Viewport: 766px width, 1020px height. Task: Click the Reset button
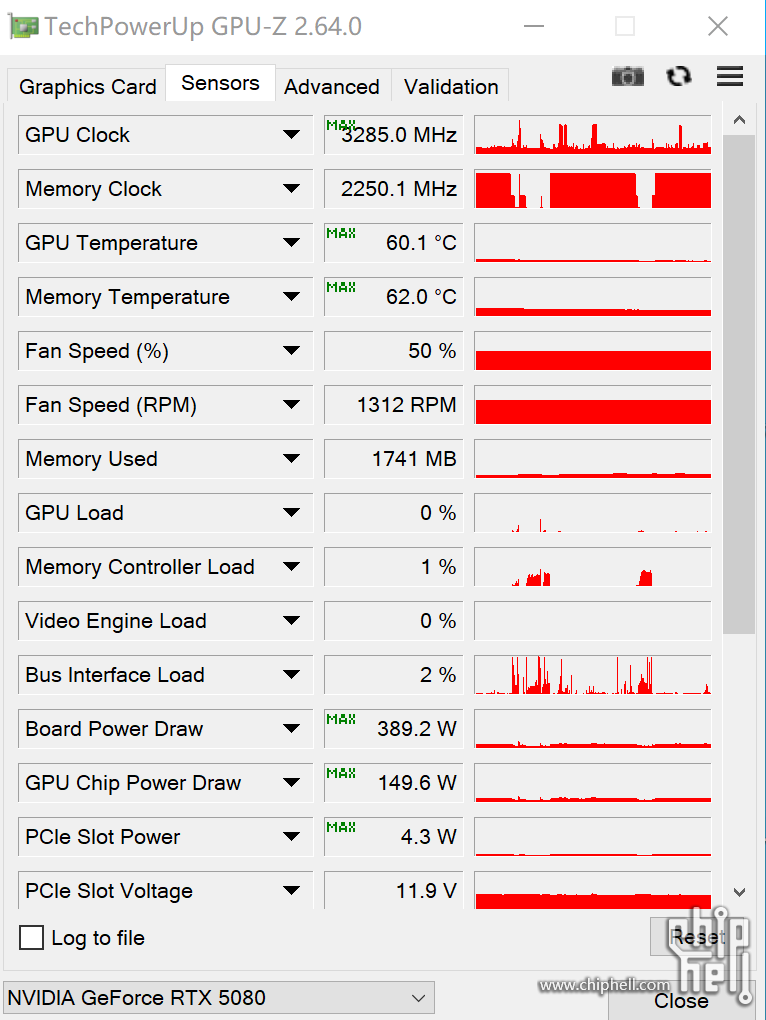click(696, 937)
